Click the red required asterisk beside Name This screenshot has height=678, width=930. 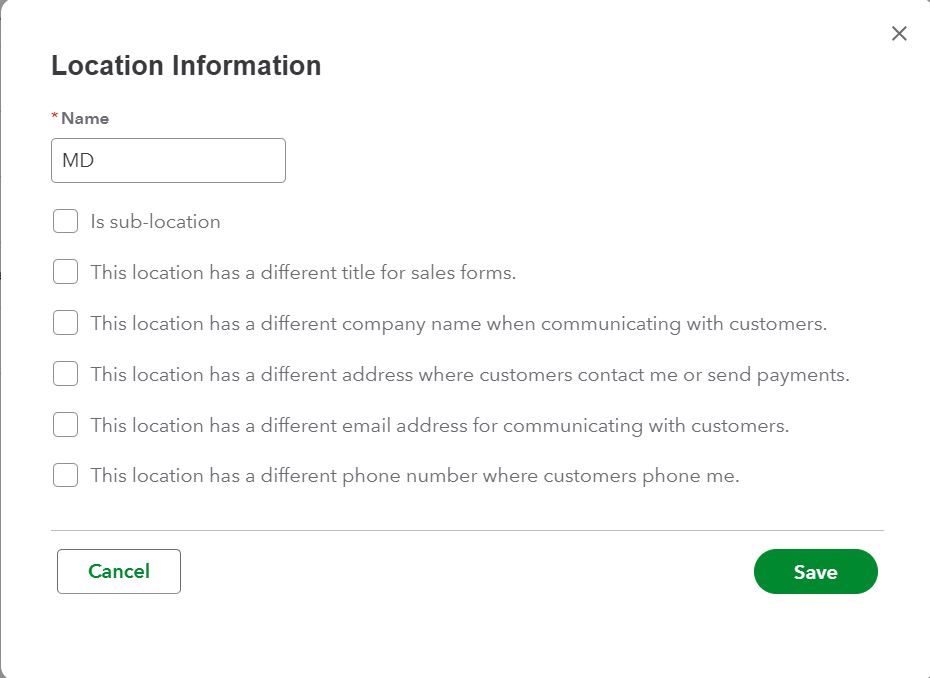pos(55,117)
